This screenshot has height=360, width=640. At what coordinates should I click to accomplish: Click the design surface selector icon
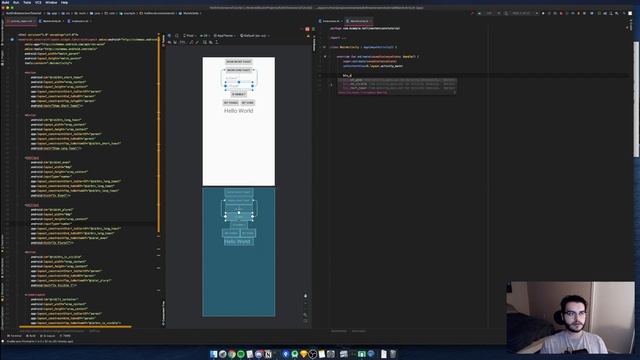[169, 36]
